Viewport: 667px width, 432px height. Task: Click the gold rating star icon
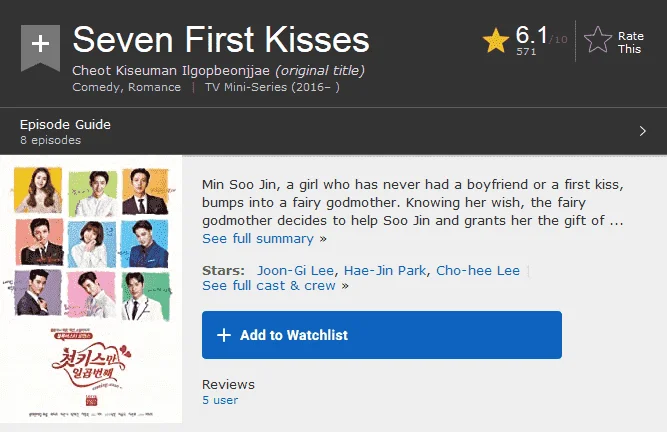(496, 41)
